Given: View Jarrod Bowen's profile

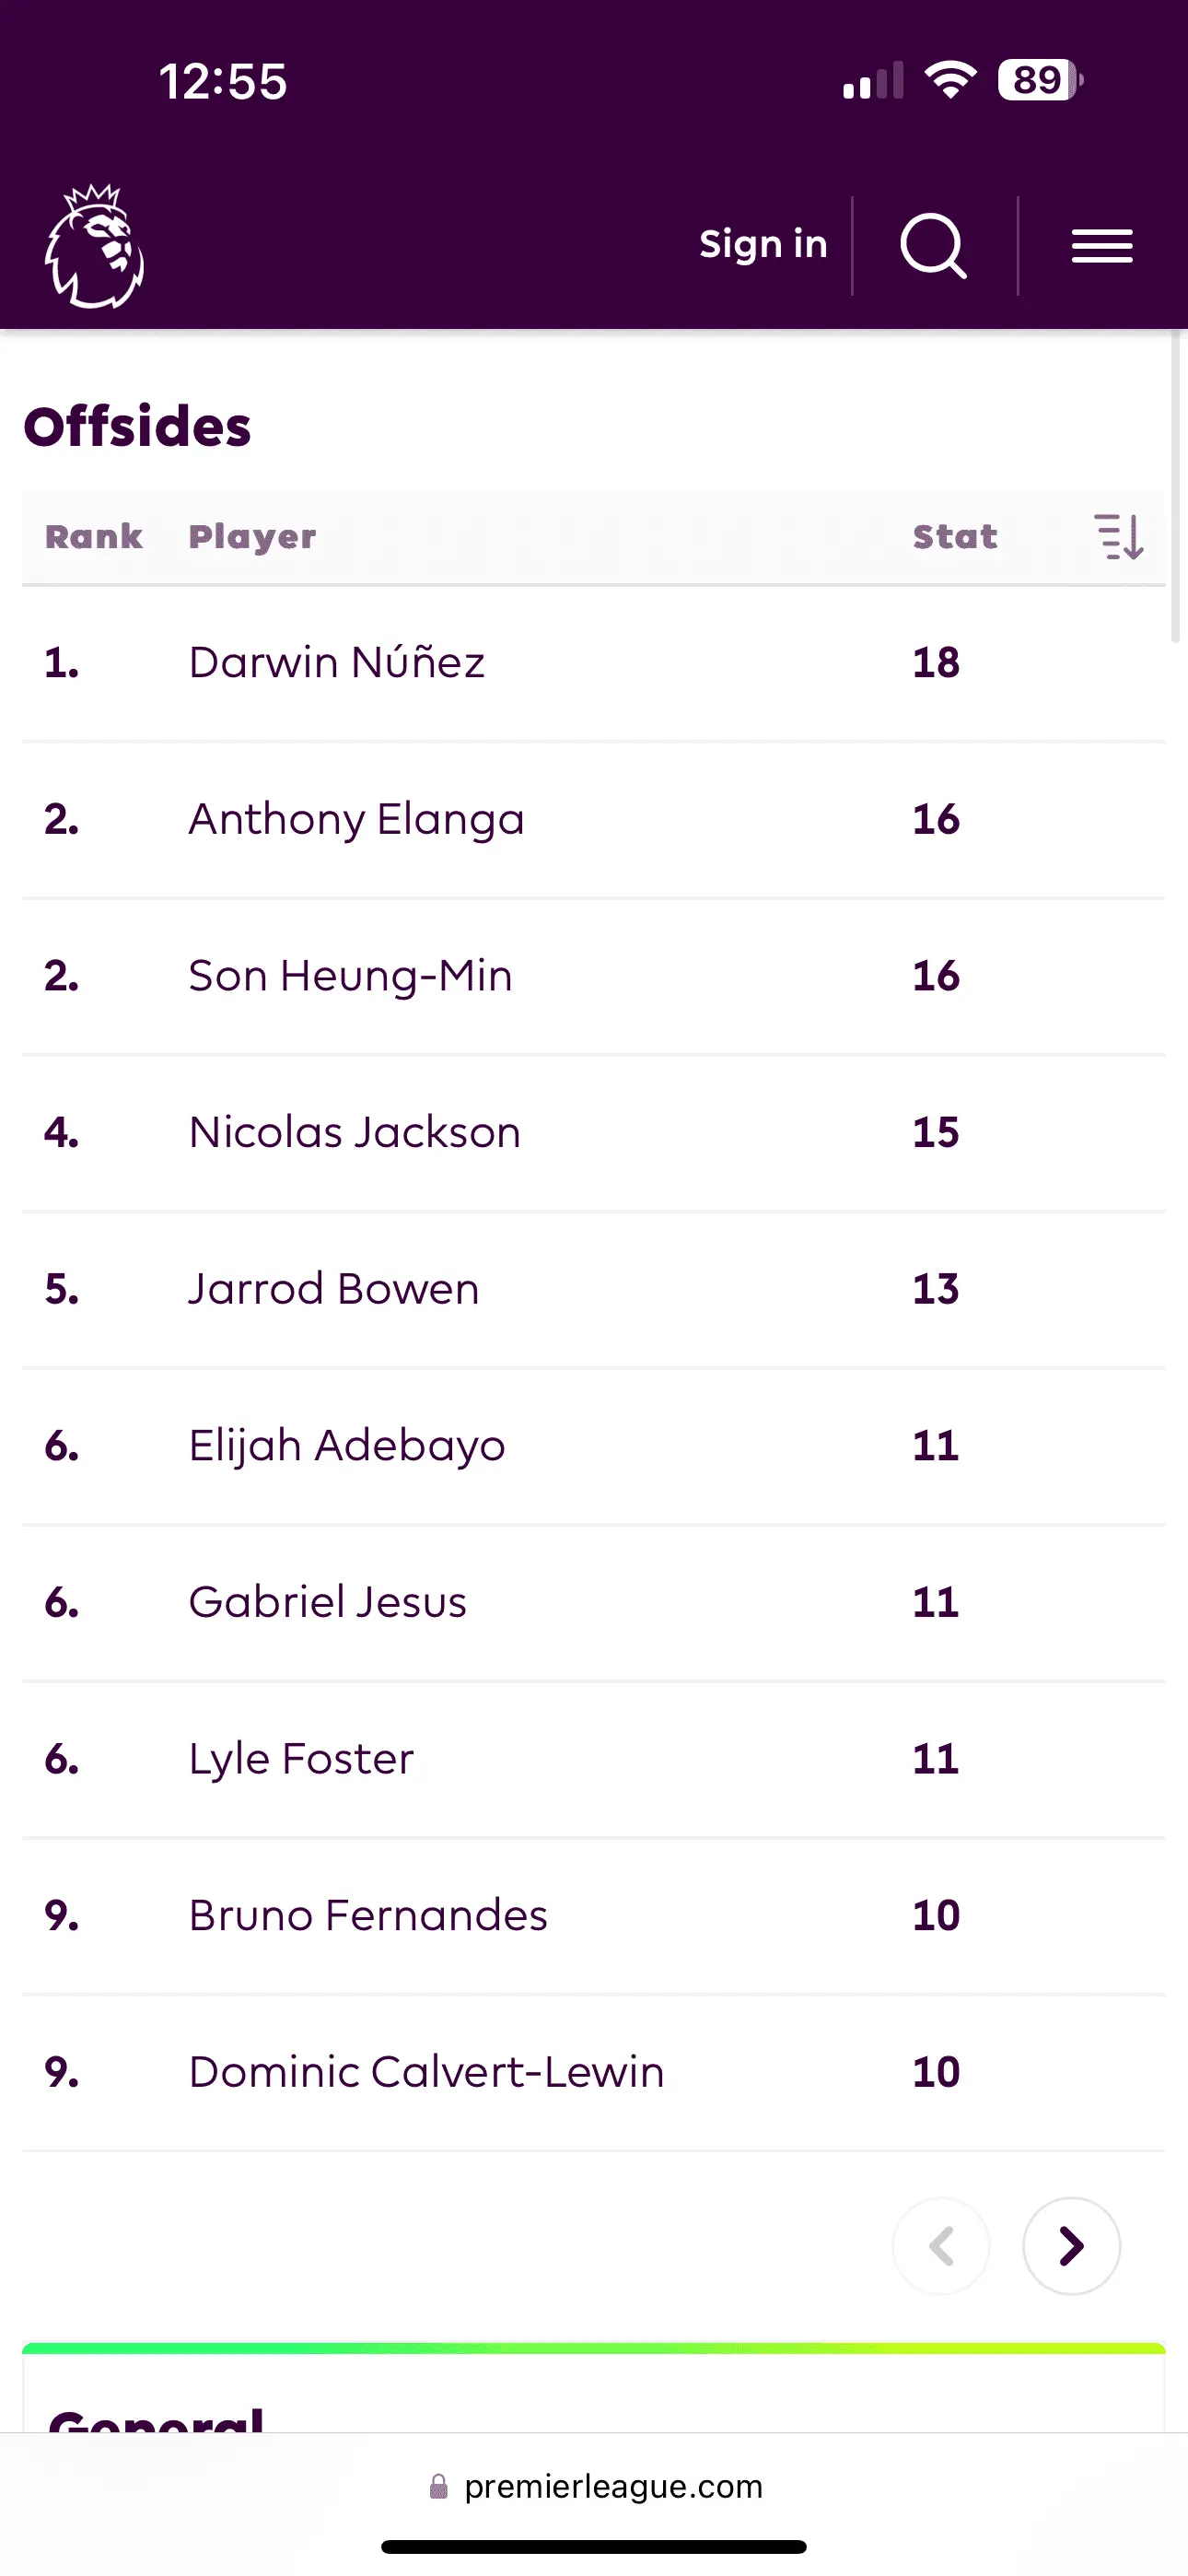Looking at the screenshot, I should pos(334,1289).
